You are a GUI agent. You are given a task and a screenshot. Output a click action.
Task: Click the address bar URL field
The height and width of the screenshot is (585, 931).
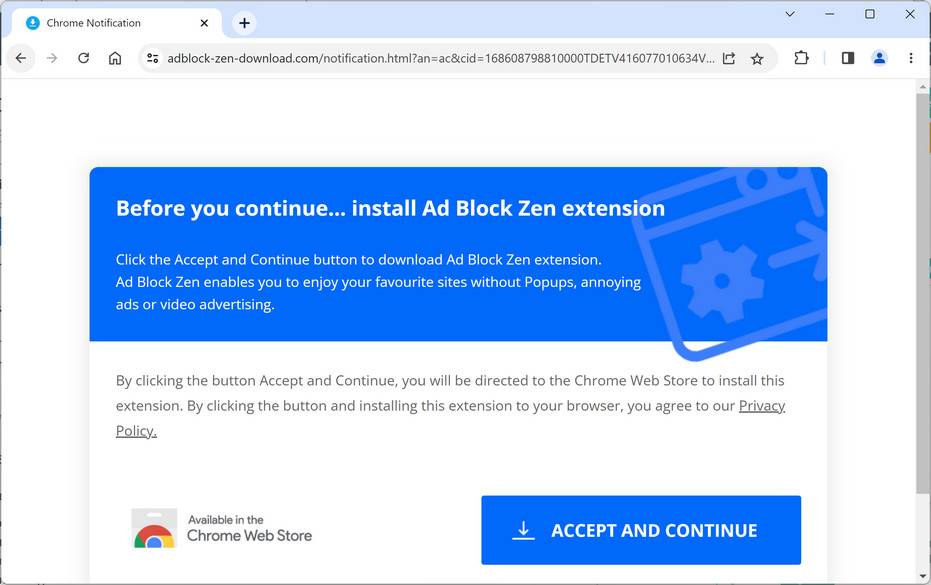coord(440,58)
